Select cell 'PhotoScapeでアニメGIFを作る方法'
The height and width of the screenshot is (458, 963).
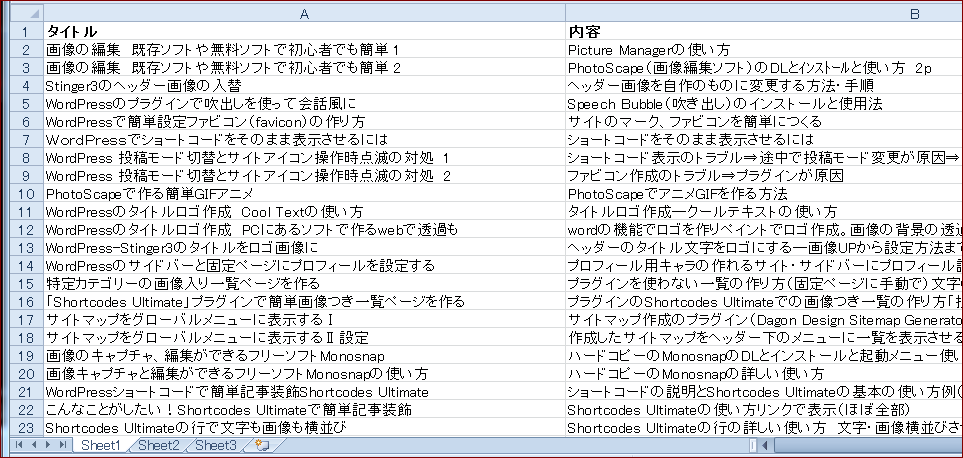[764, 193]
